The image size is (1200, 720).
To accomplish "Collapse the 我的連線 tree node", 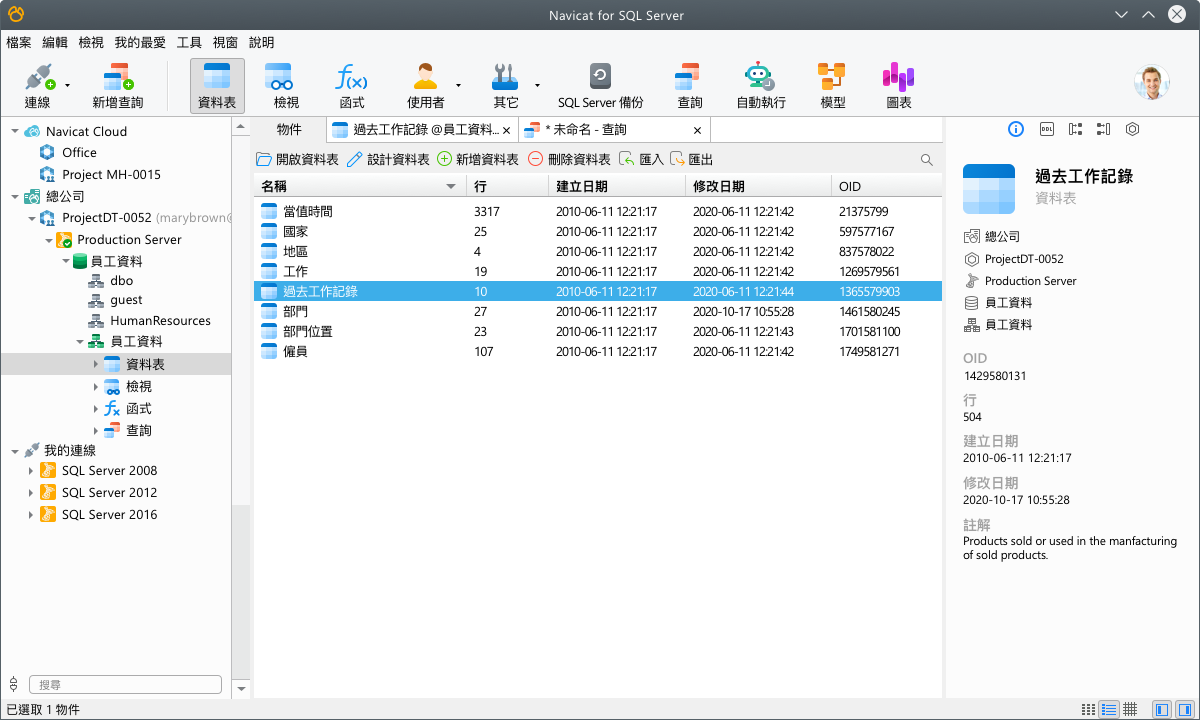I will coord(14,450).
